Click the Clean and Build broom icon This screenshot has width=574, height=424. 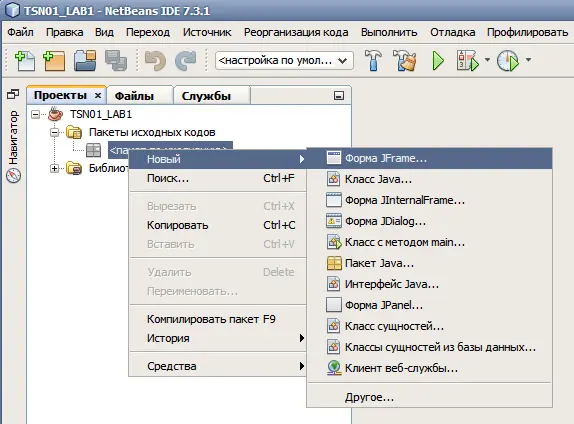tap(405, 60)
